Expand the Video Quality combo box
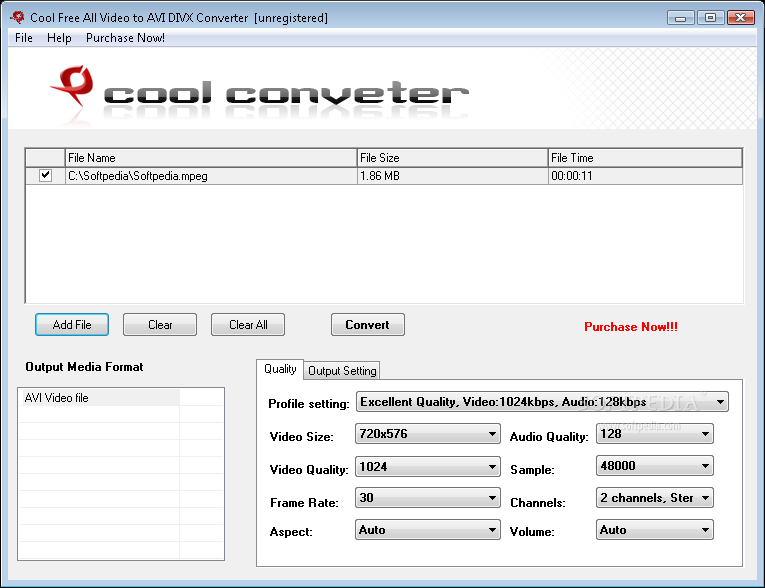Screen dimensions: 765x588 pos(427,467)
